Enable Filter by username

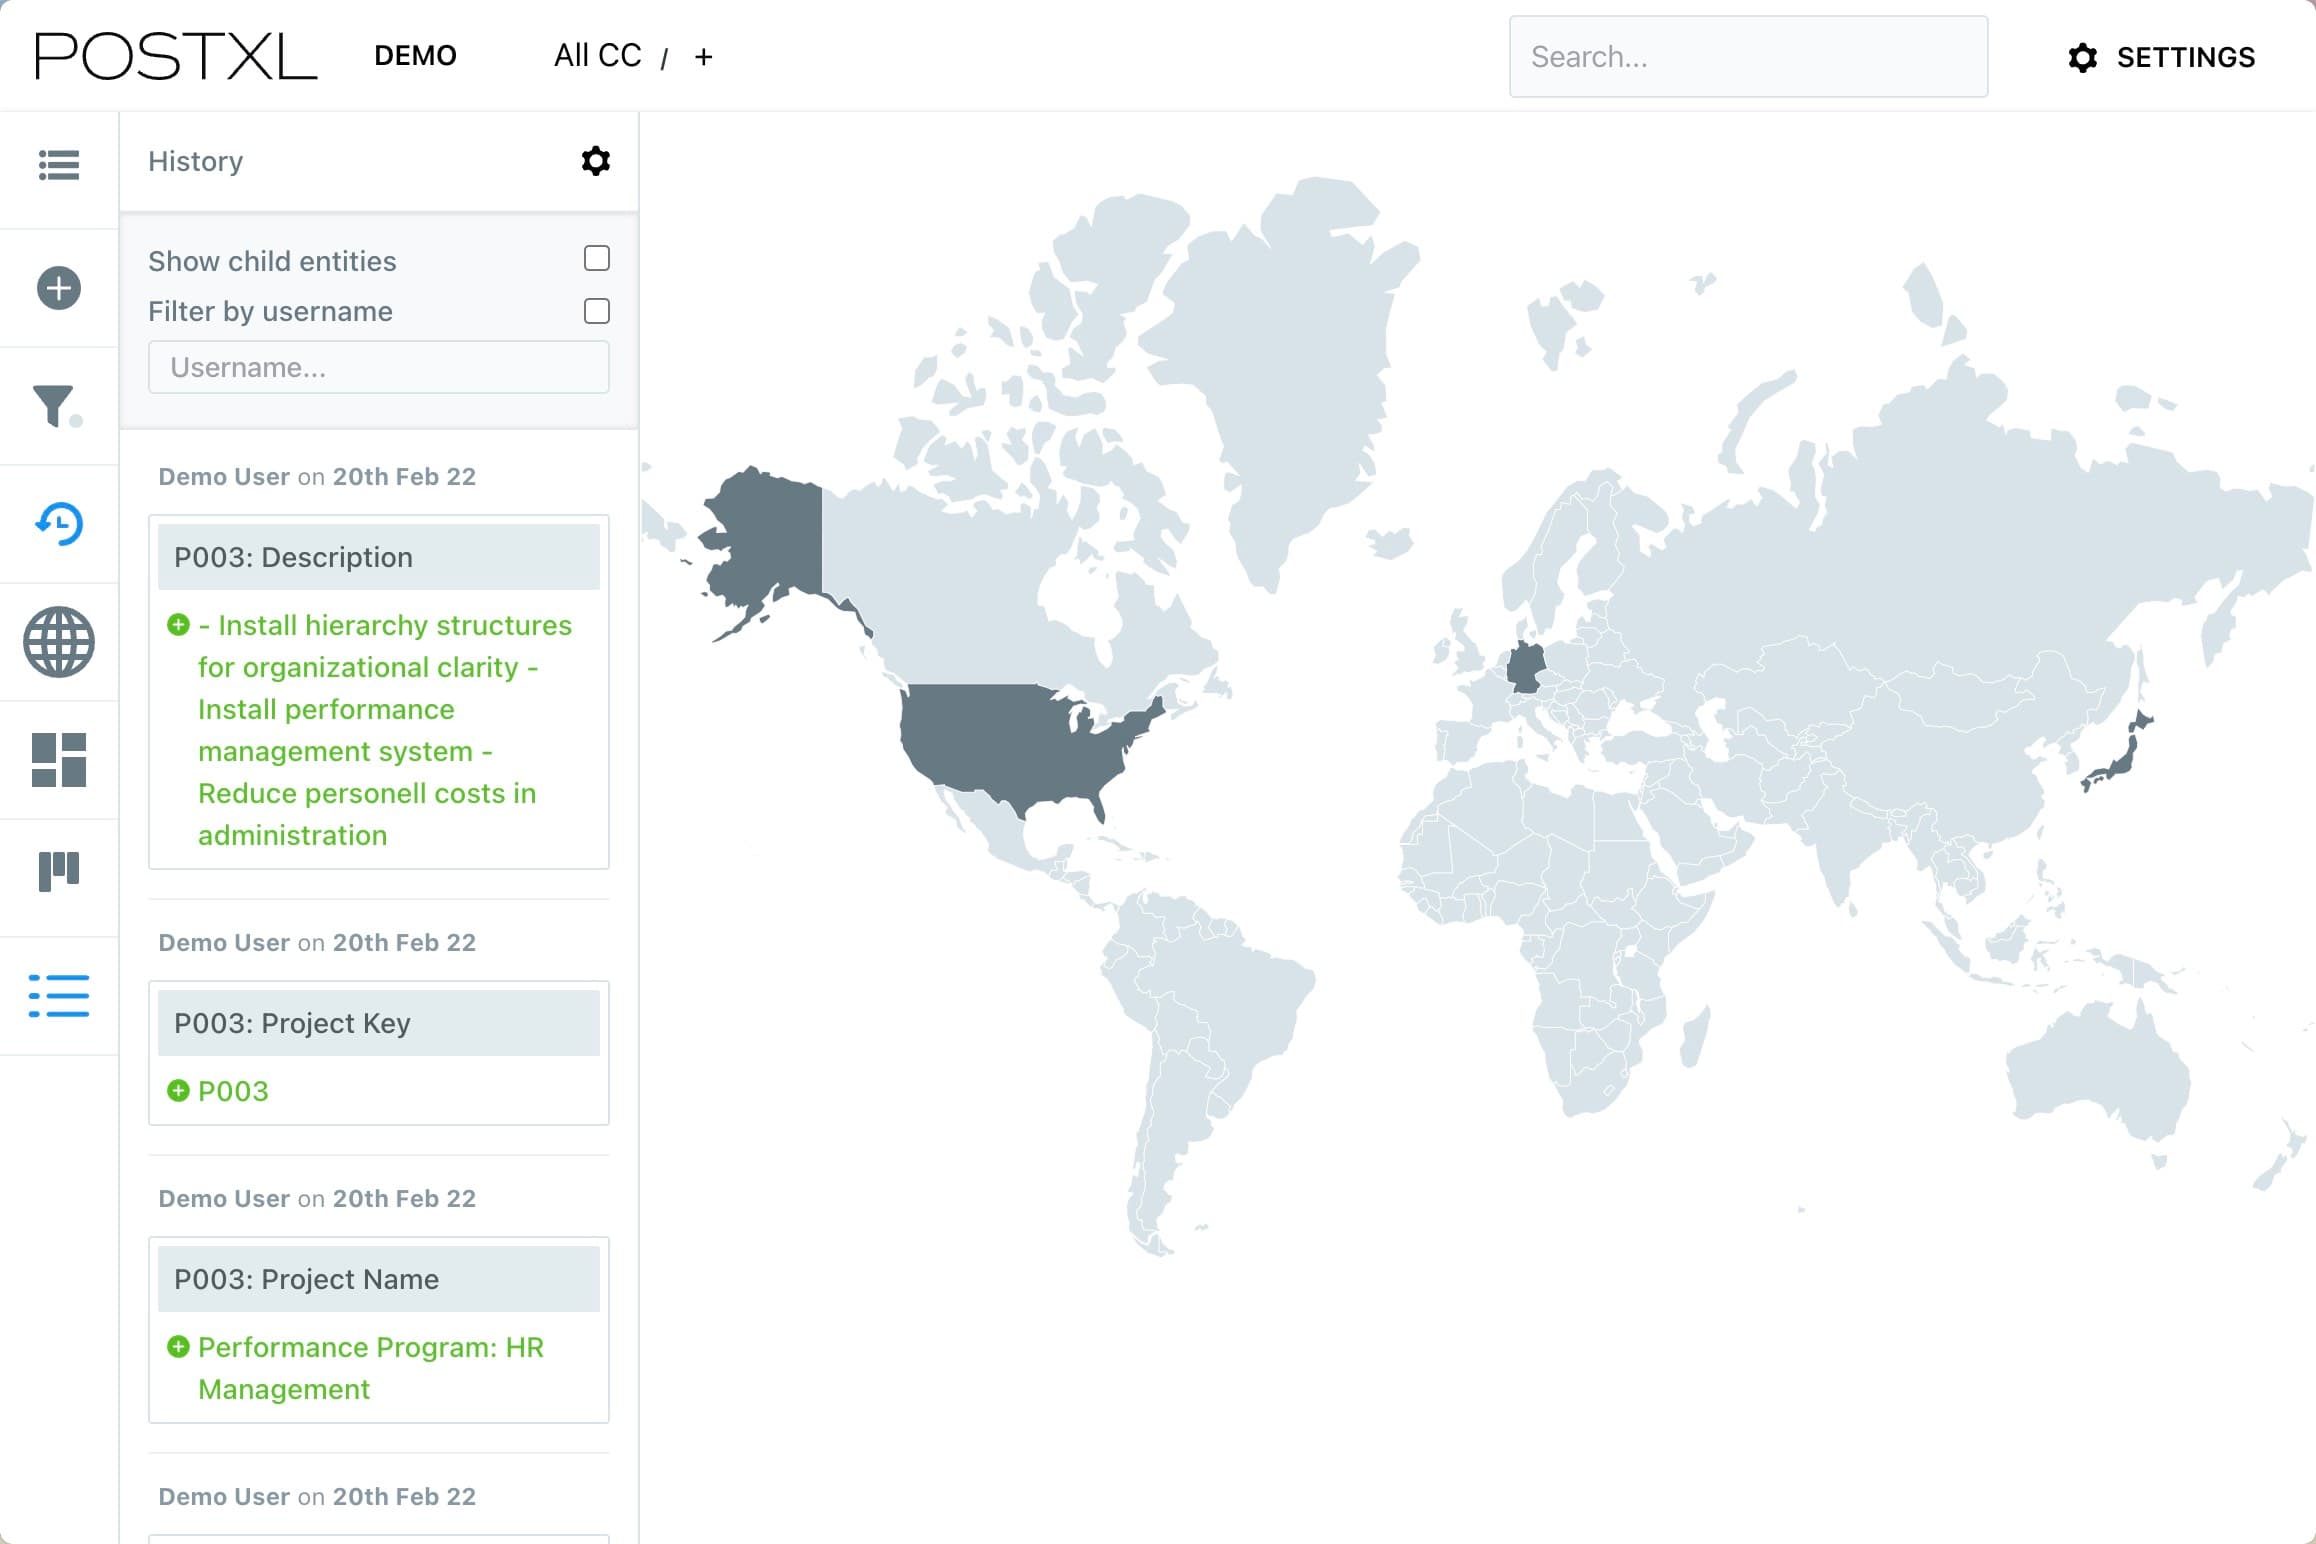(x=597, y=311)
